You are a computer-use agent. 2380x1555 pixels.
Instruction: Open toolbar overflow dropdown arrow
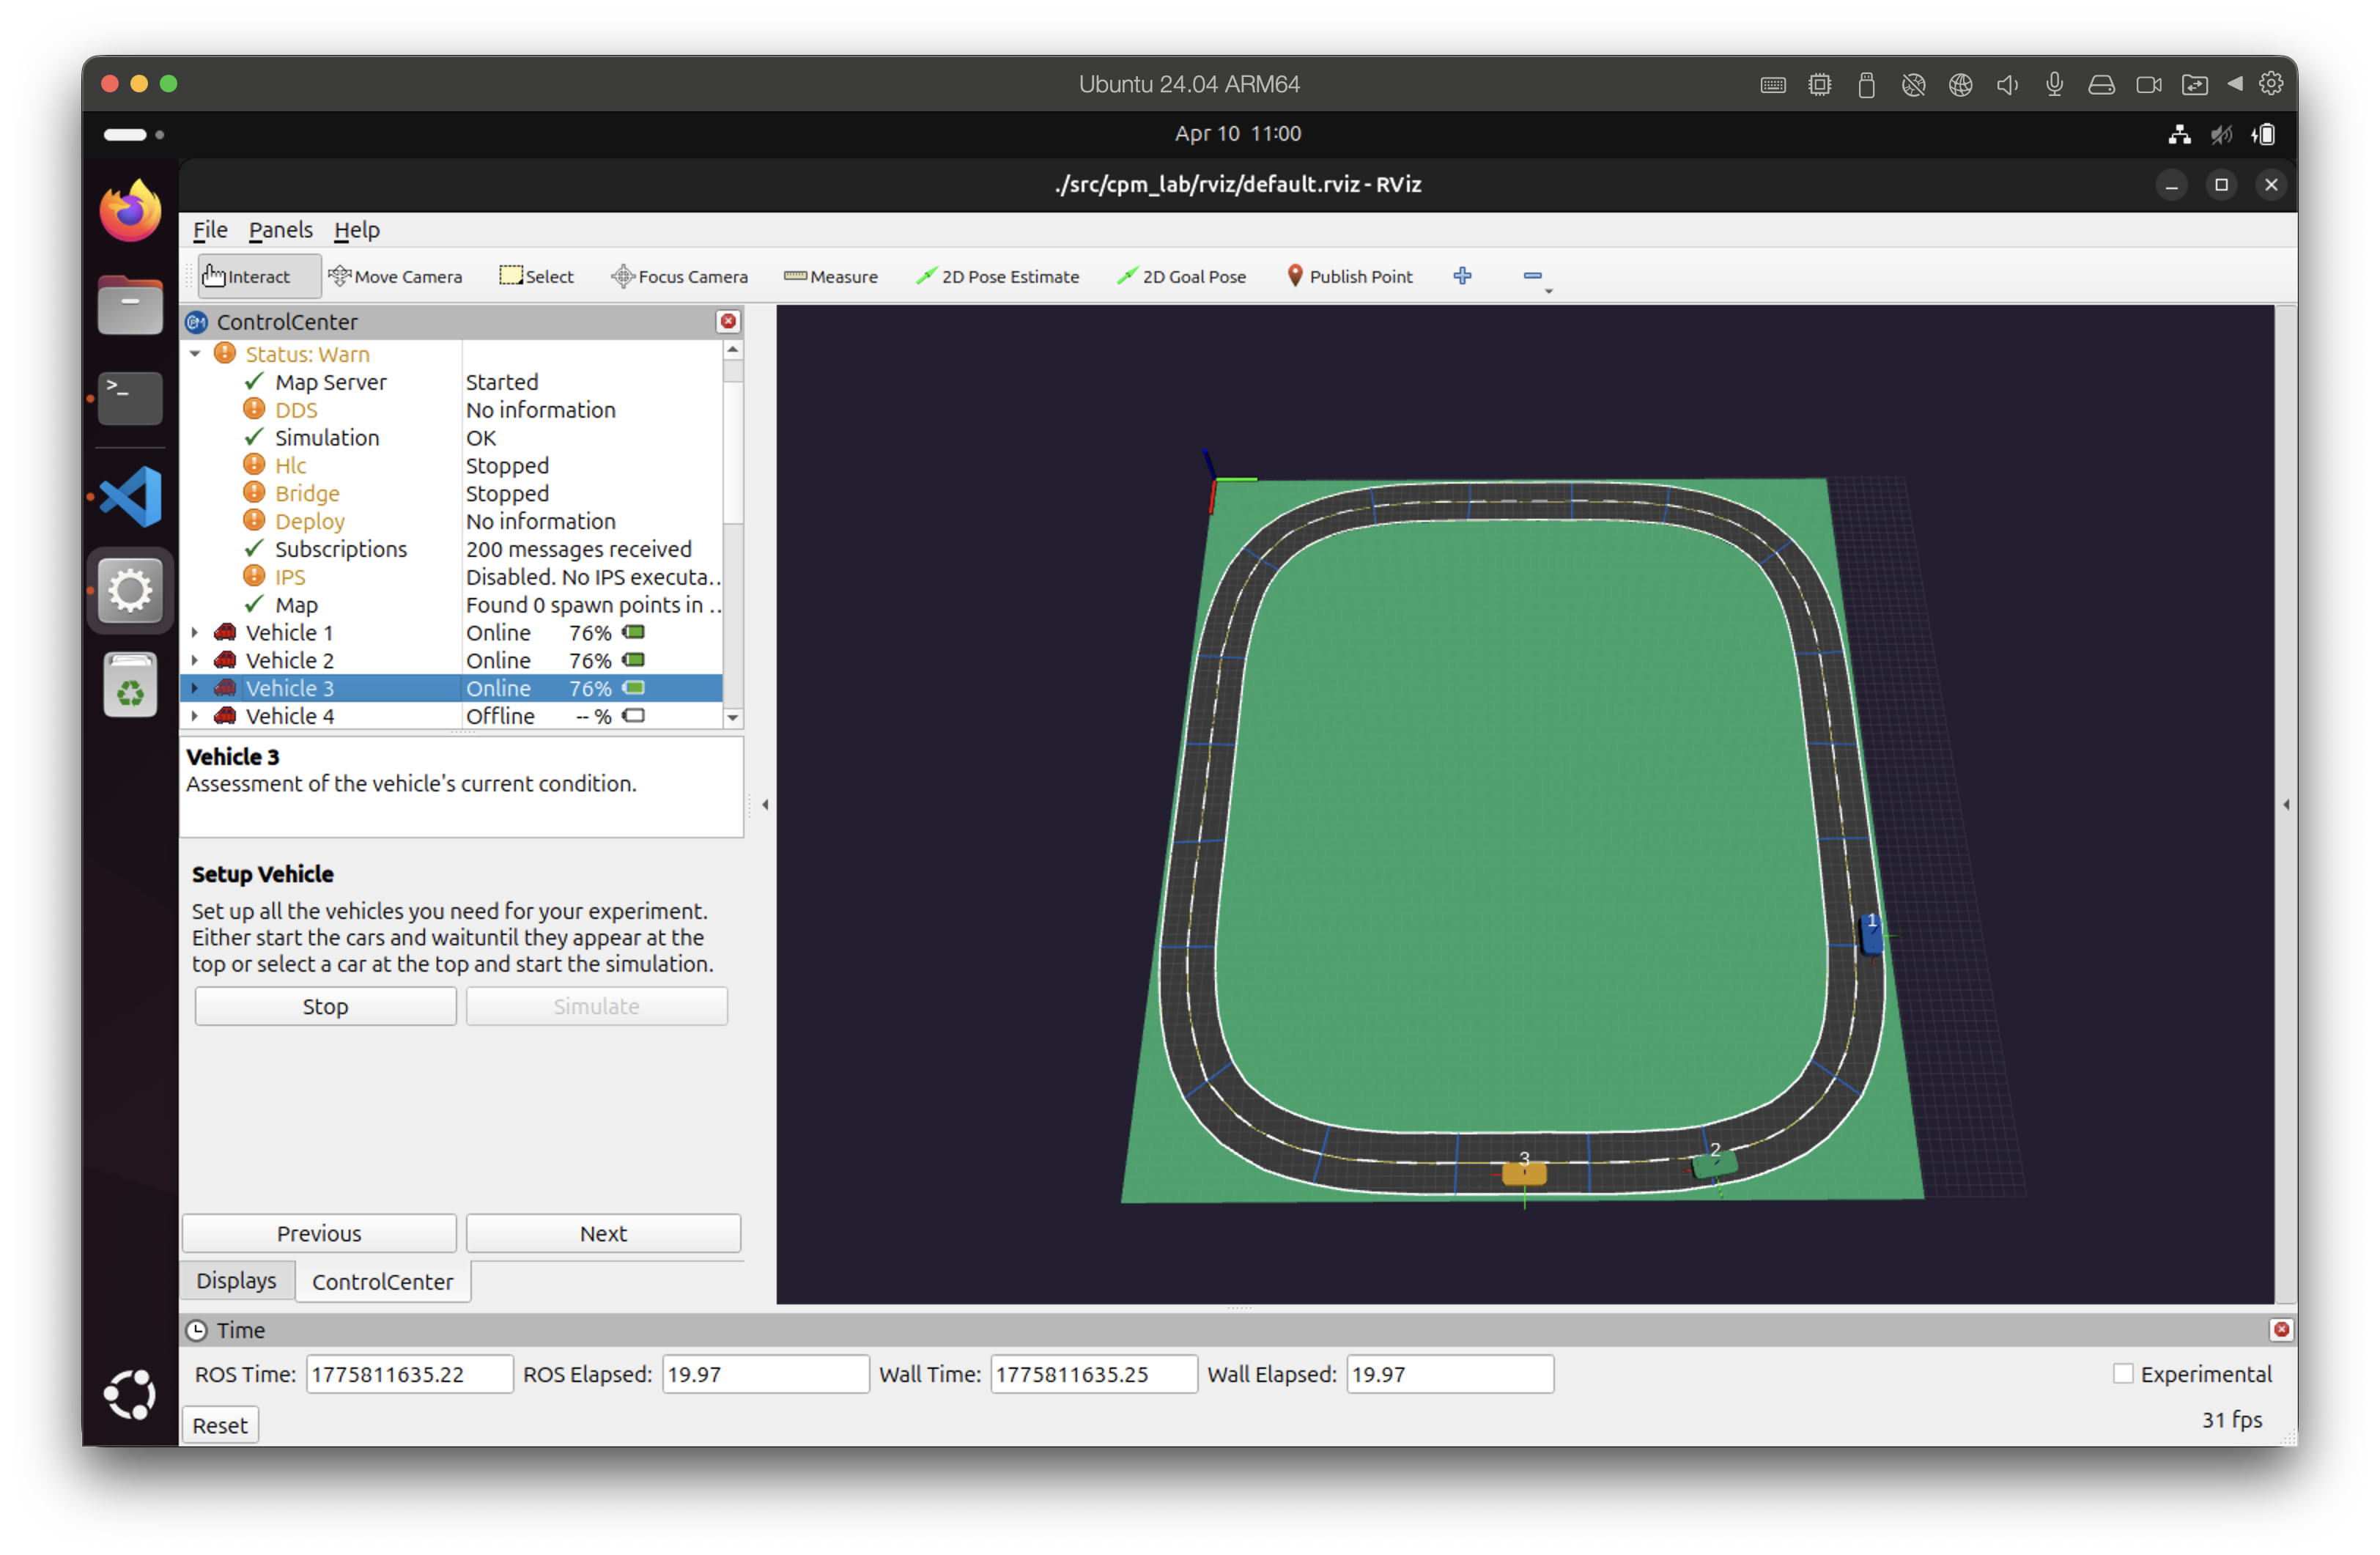[x=1548, y=291]
